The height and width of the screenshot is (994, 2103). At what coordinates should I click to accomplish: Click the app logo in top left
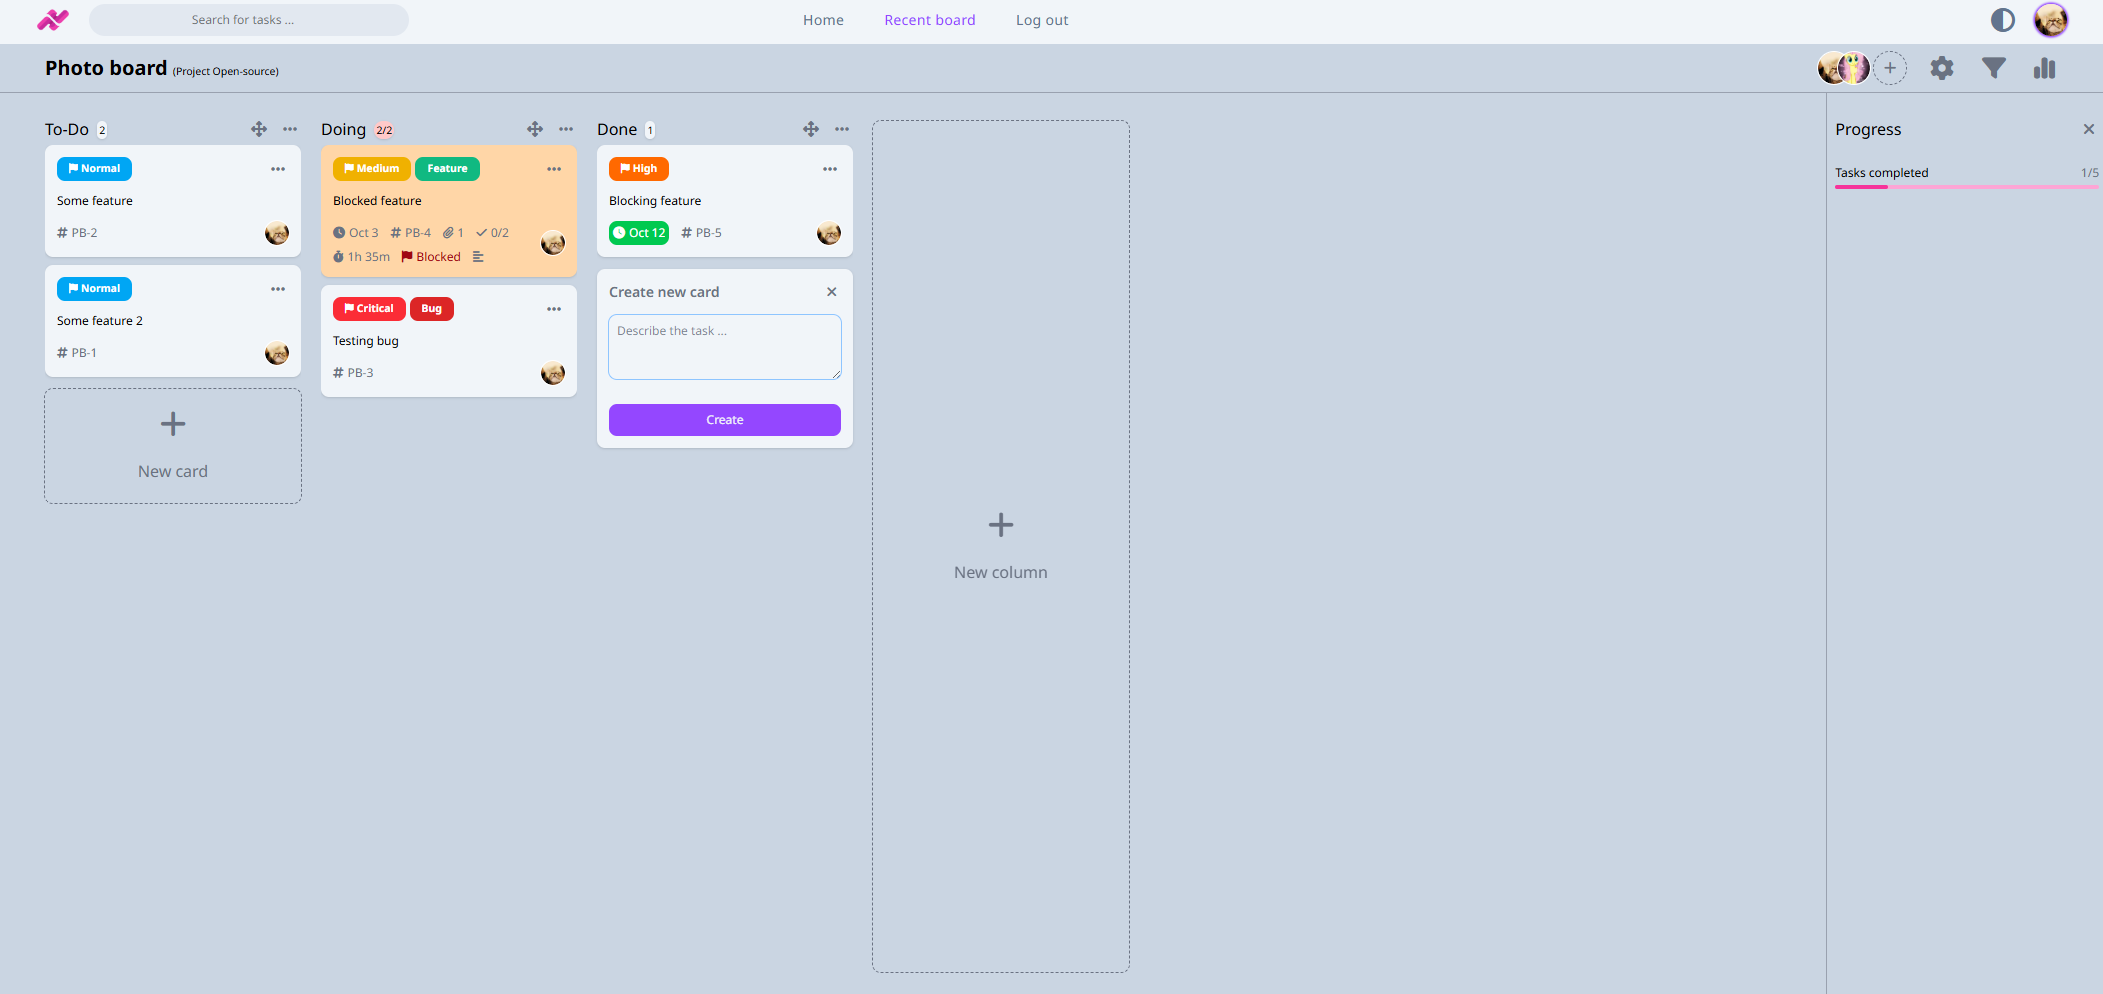(51, 20)
